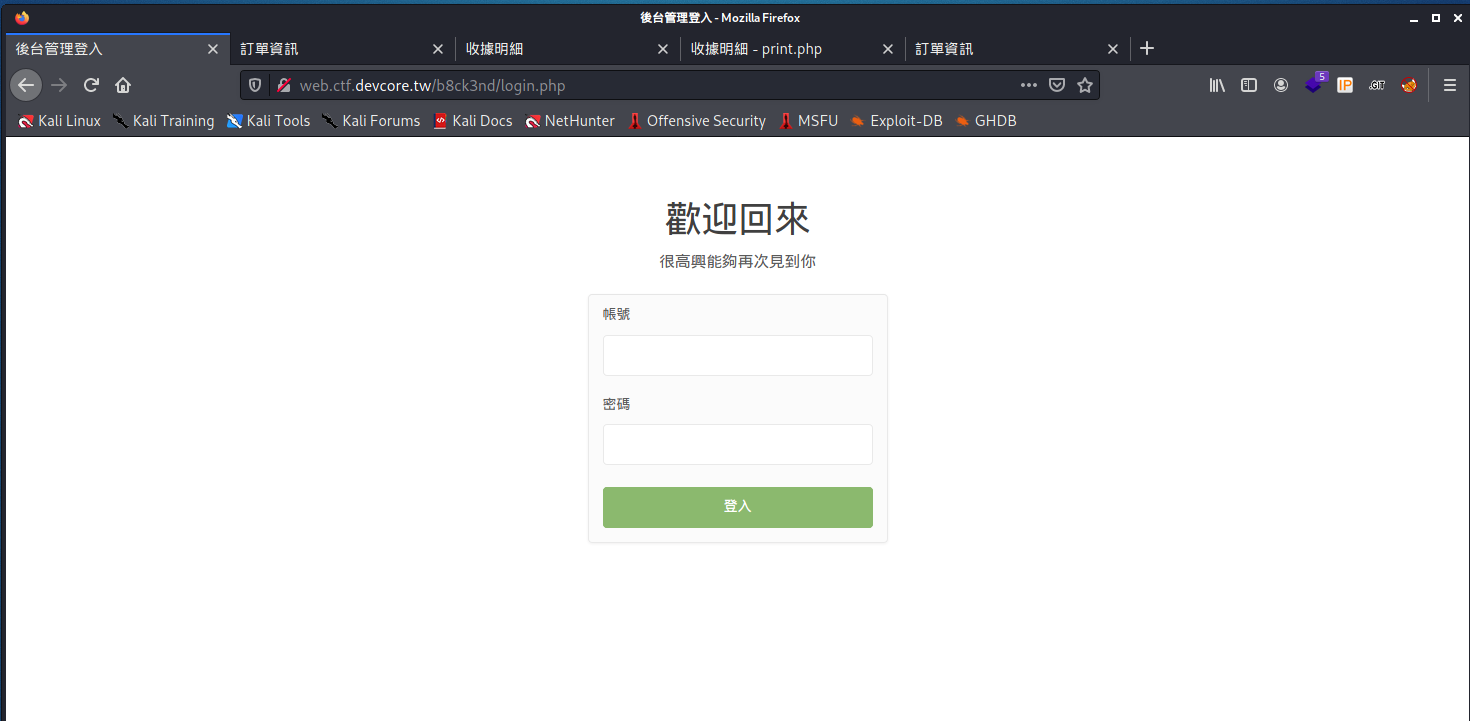Focus the 帳號 account input field
The height and width of the screenshot is (721, 1470).
pyautogui.click(x=737, y=355)
